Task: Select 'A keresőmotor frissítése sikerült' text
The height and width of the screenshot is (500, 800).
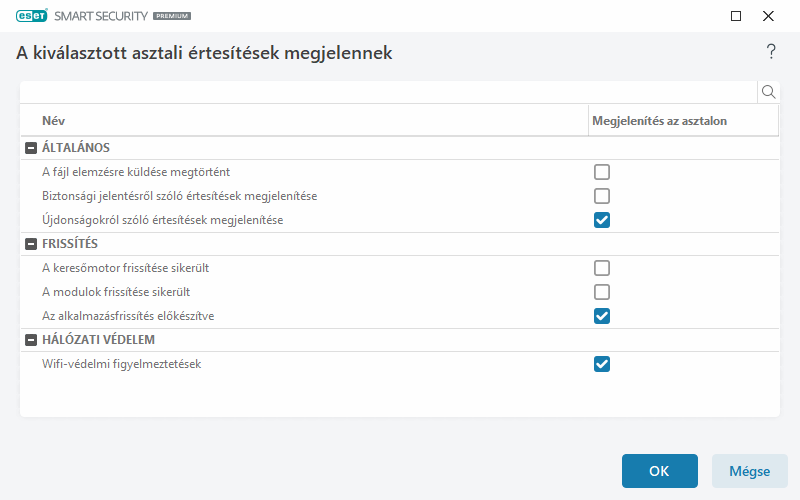Action: click(126, 268)
